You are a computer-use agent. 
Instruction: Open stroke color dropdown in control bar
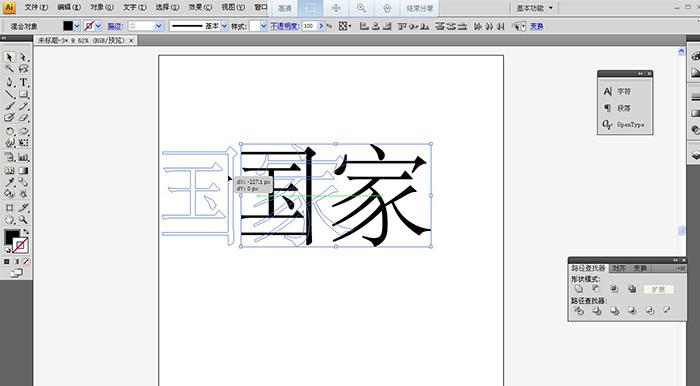[98, 26]
